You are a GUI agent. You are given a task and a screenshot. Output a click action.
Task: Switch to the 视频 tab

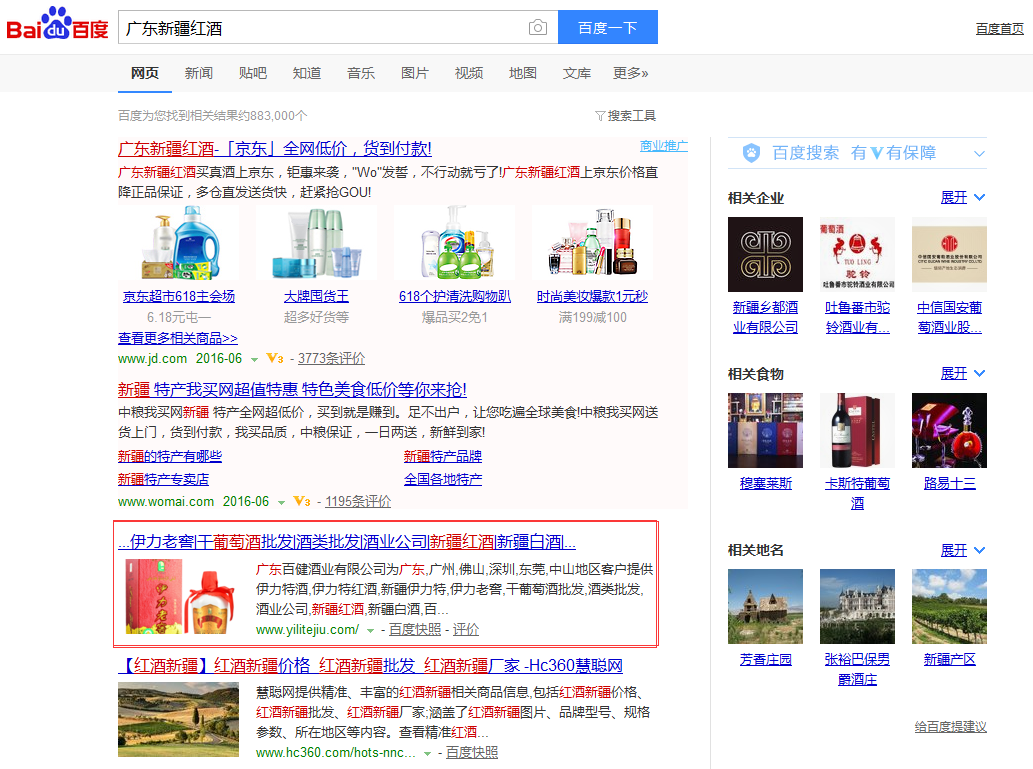pyautogui.click(x=469, y=73)
